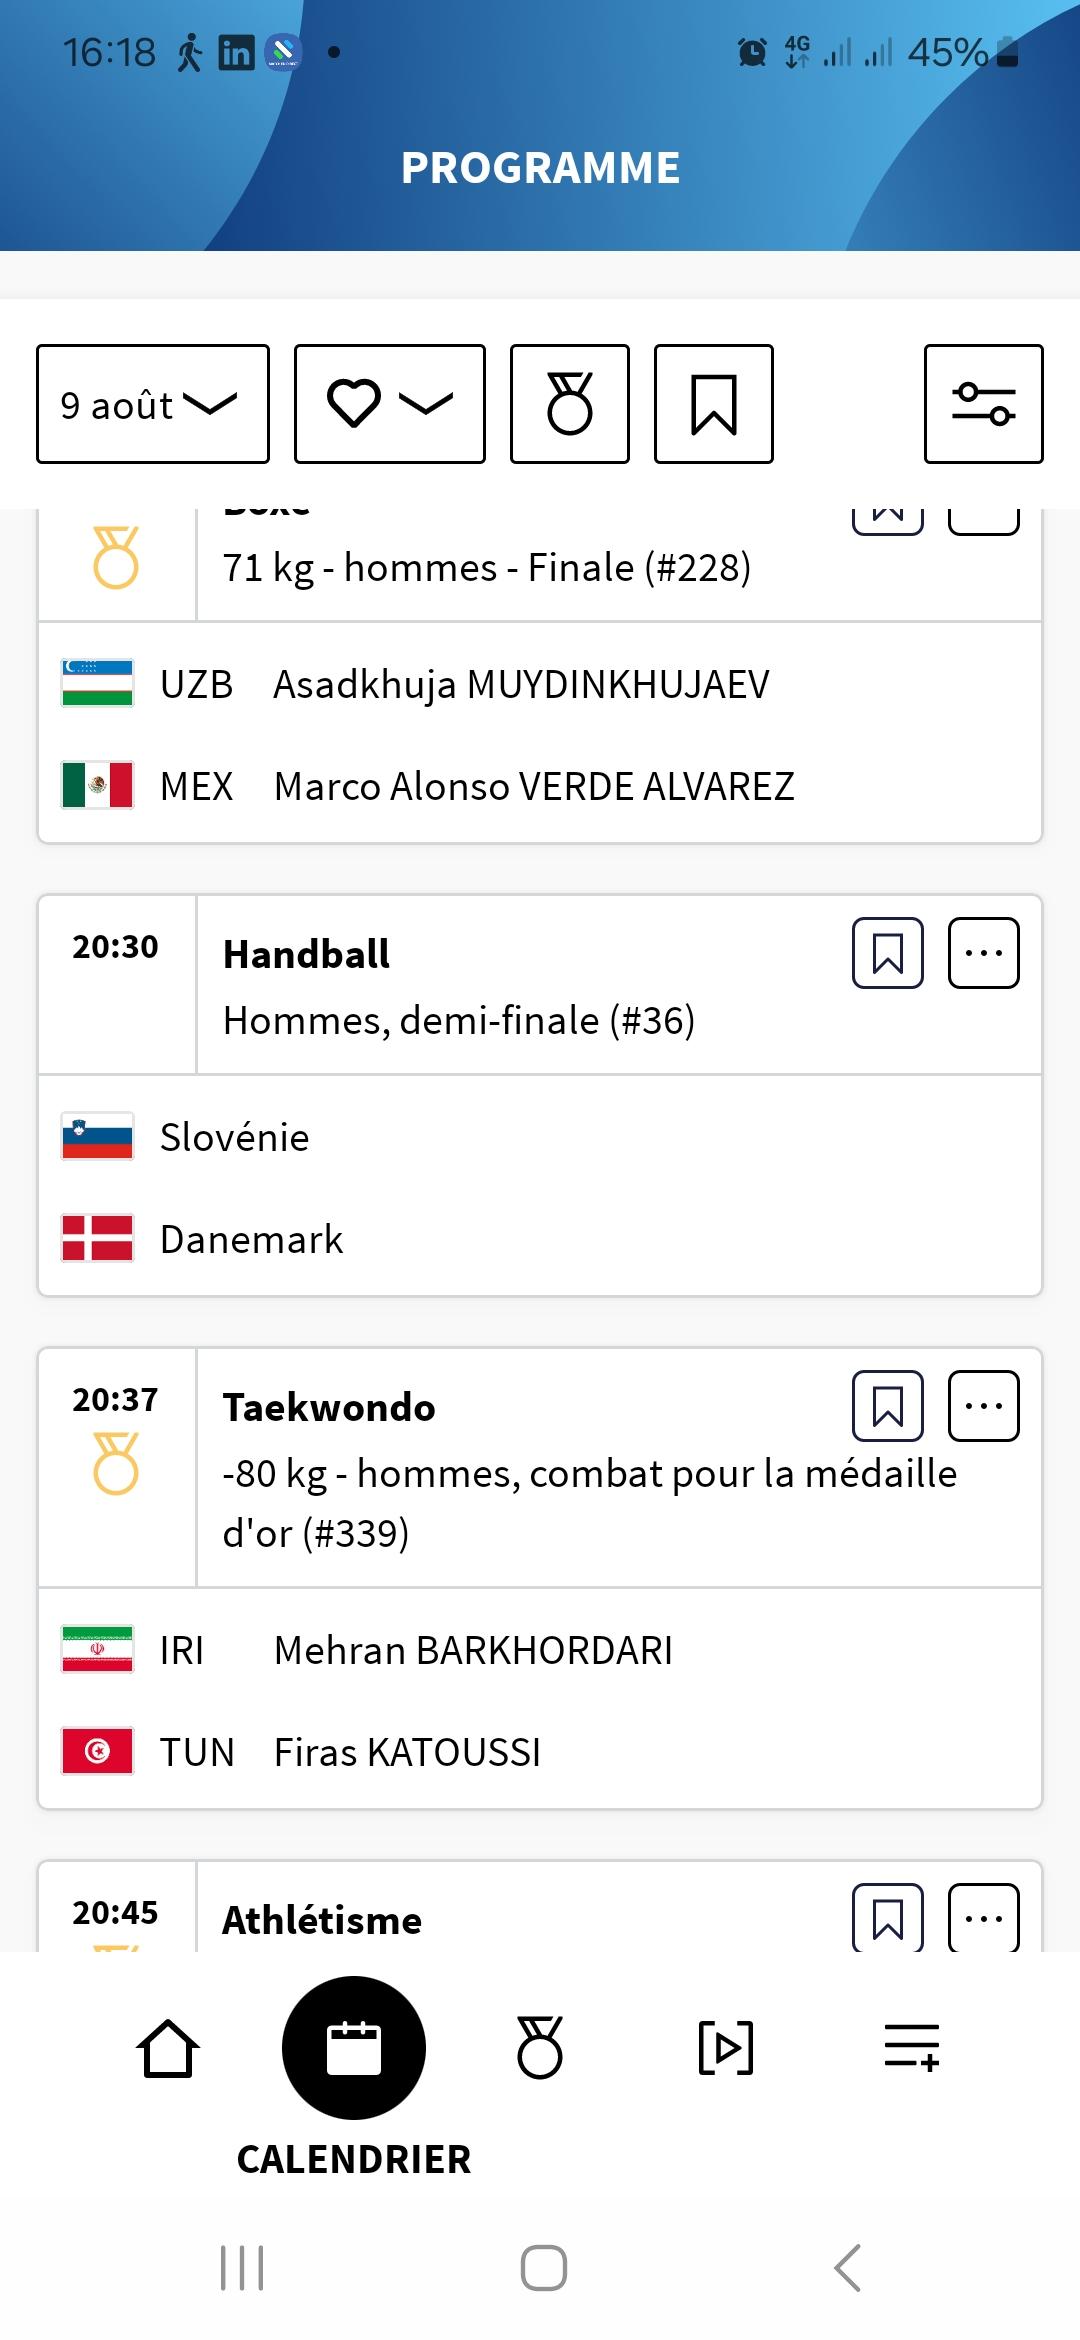Open the 9 août date dropdown
Image resolution: width=1080 pixels, height=2340 pixels.
[153, 404]
